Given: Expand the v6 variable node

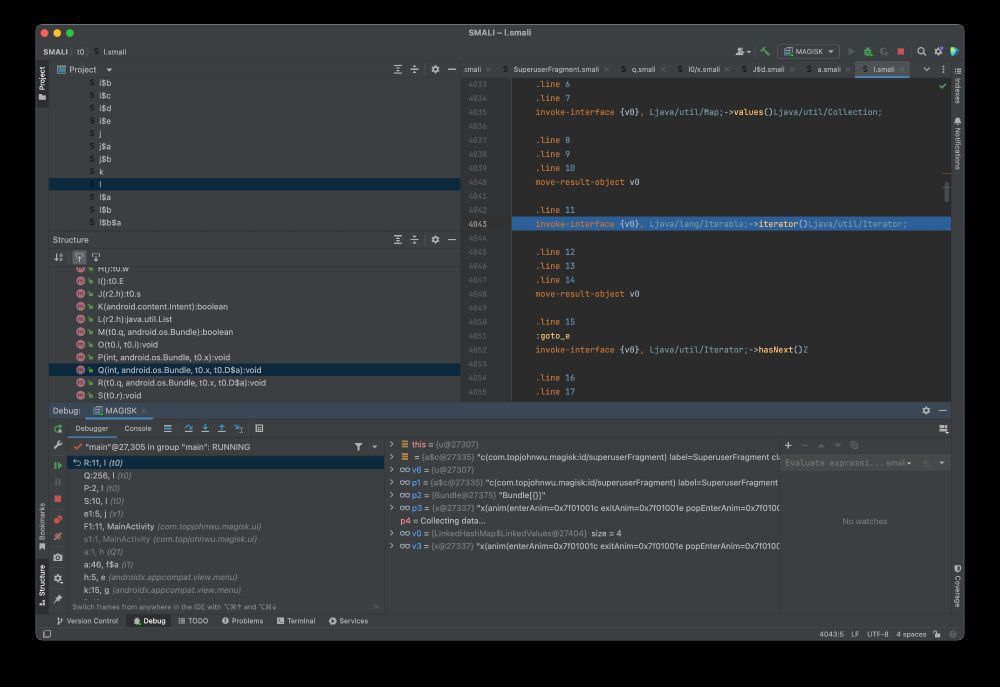Looking at the screenshot, I should click(x=392, y=469).
